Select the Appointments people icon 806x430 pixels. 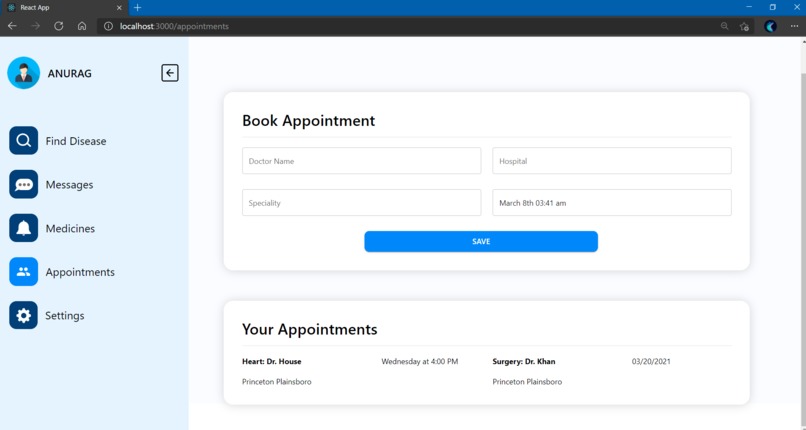[x=24, y=272]
